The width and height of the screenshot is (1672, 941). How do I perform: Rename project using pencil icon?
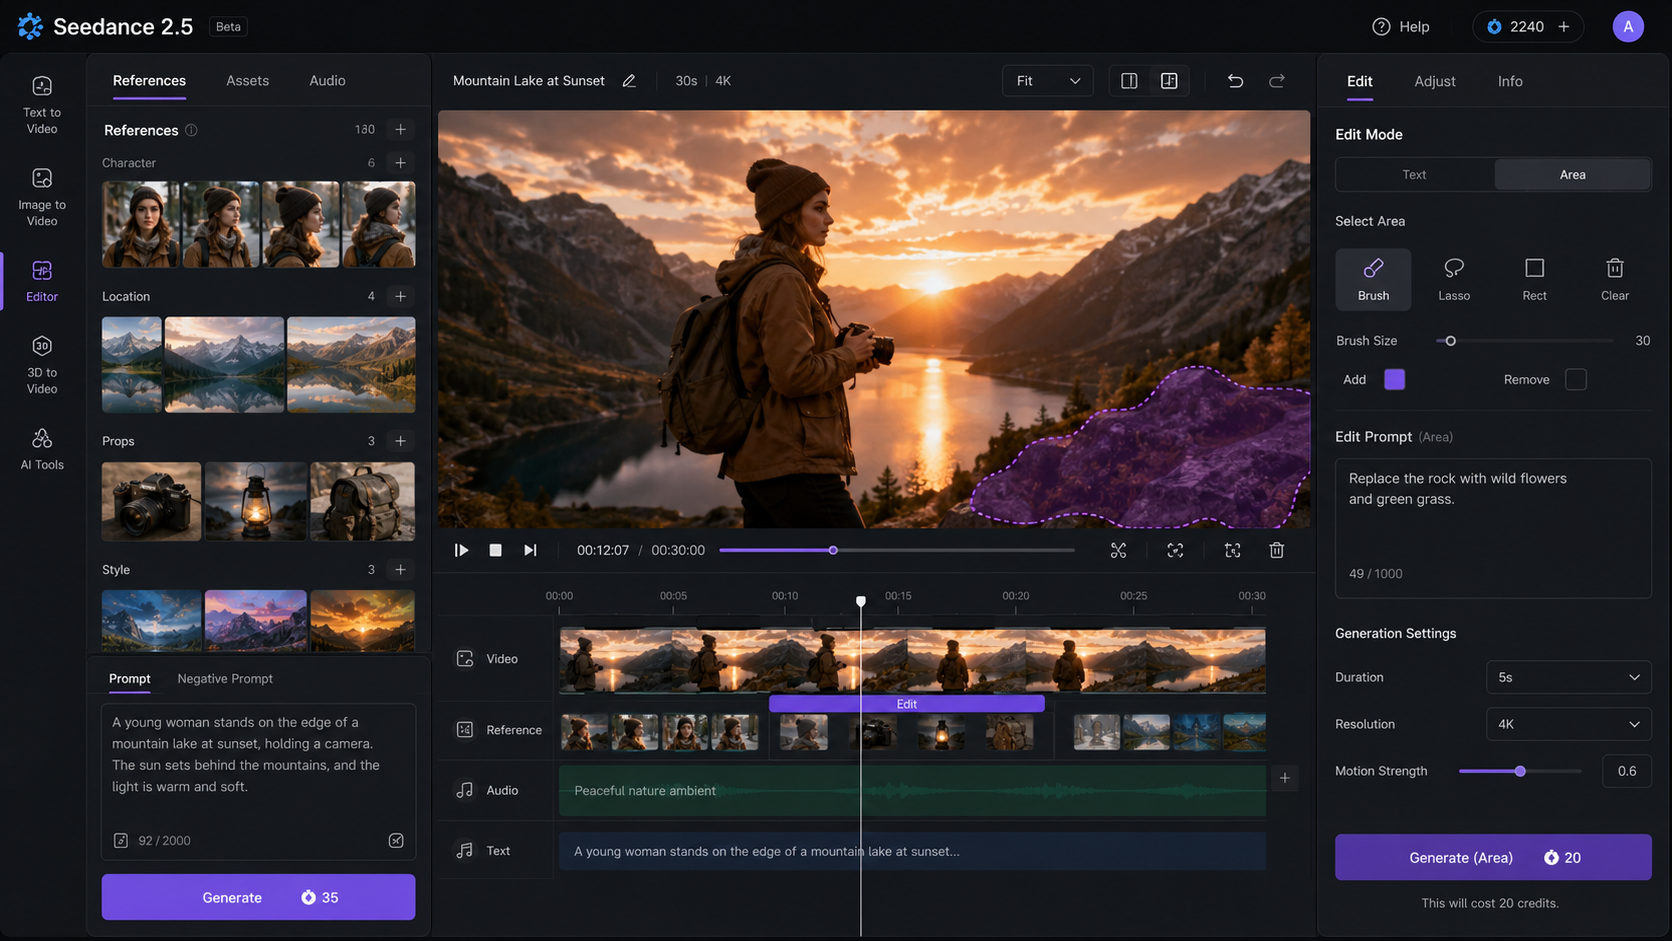(x=629, y=81)
